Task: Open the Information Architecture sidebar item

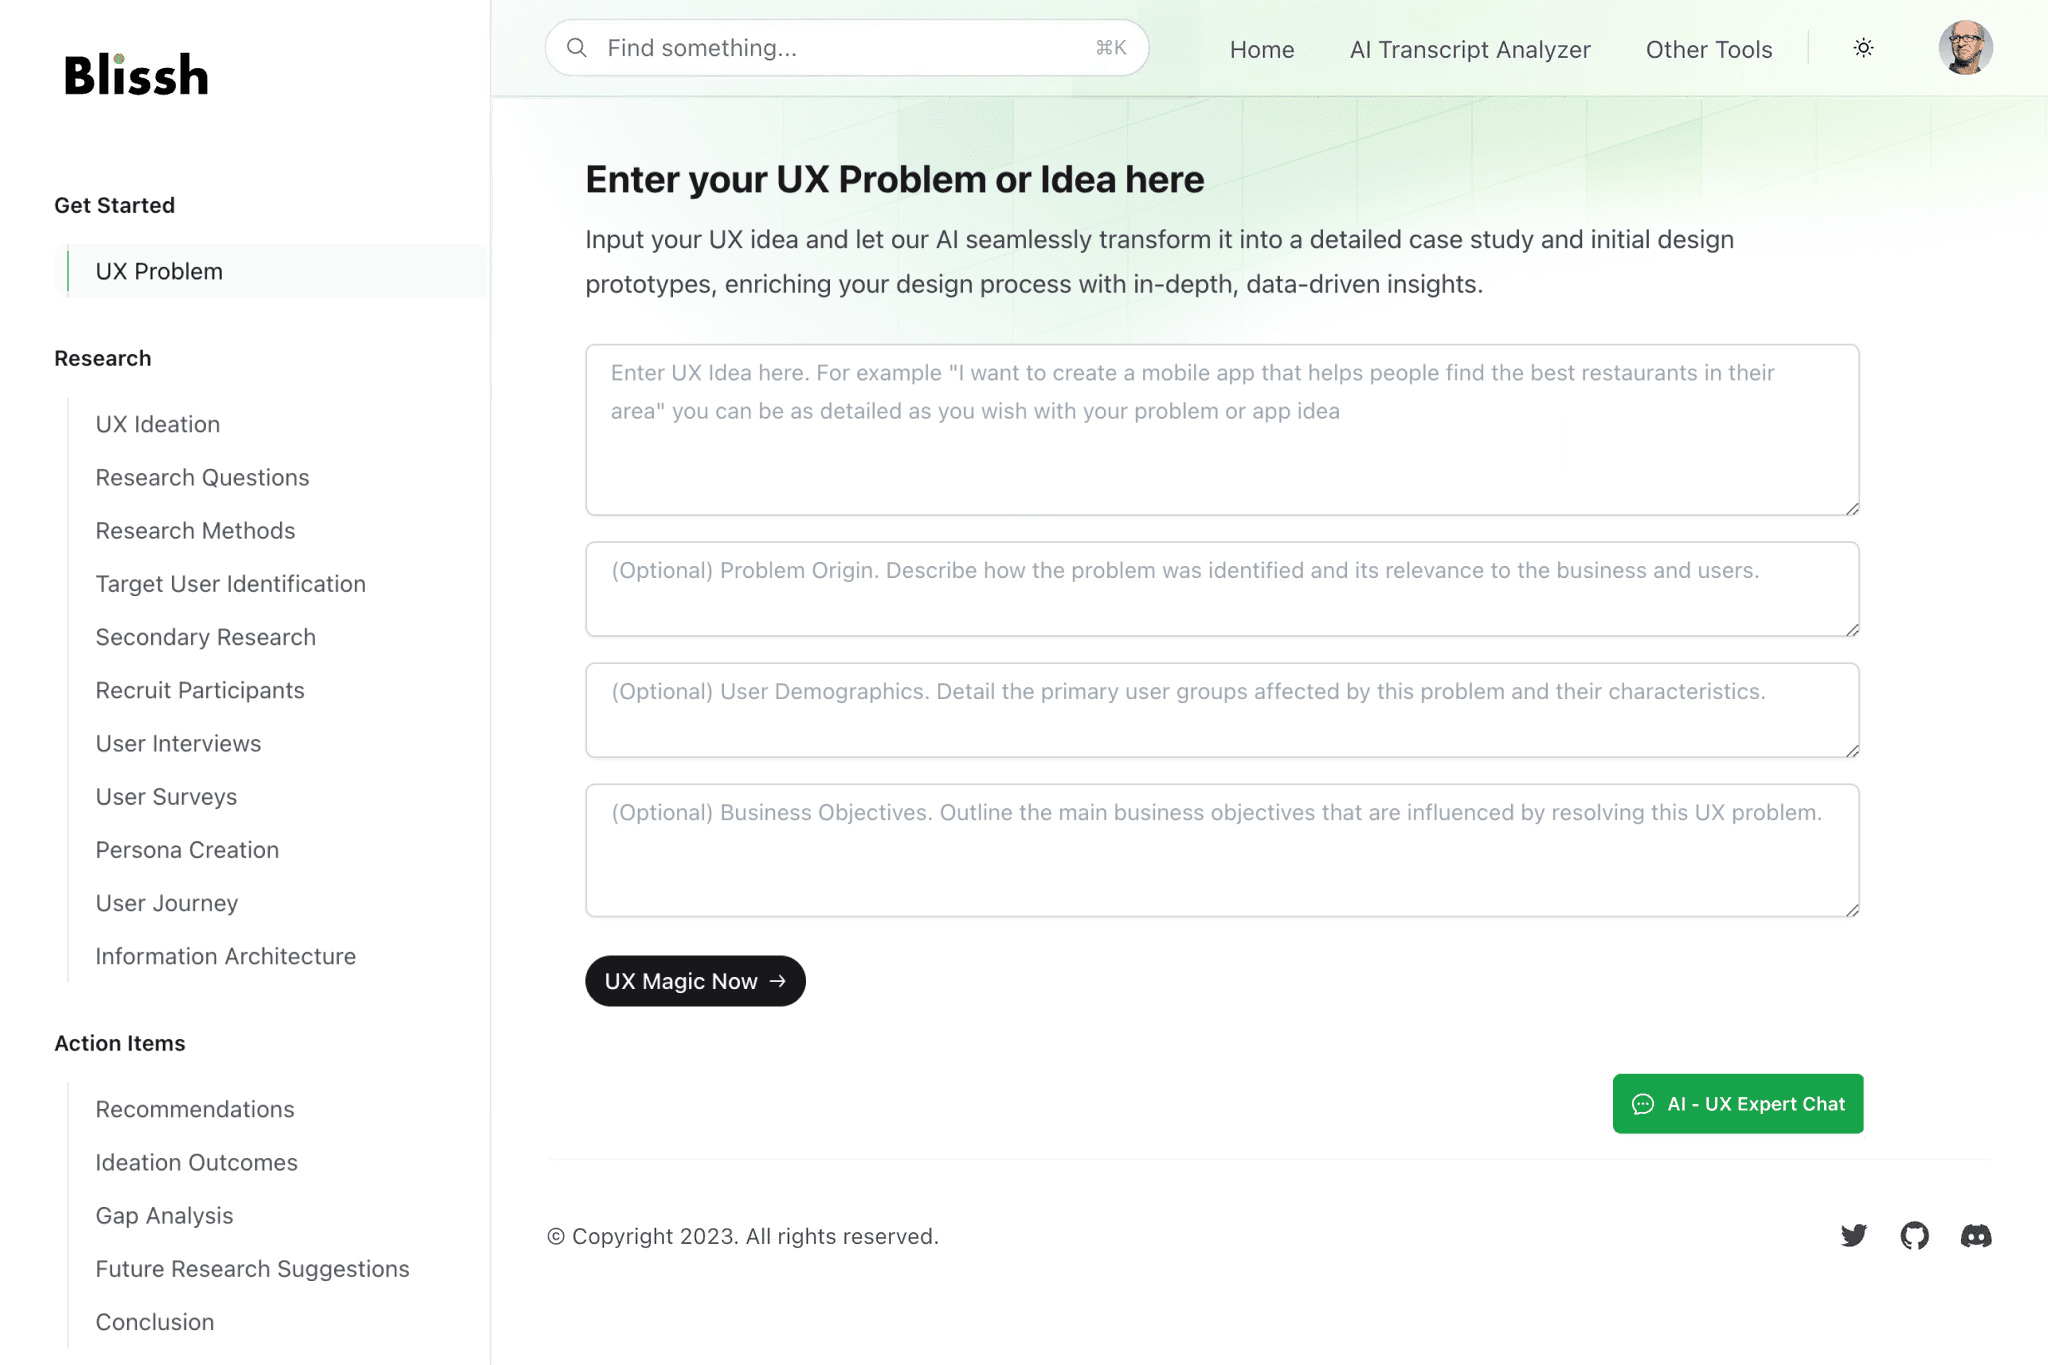Action: (x=225, y=956)
